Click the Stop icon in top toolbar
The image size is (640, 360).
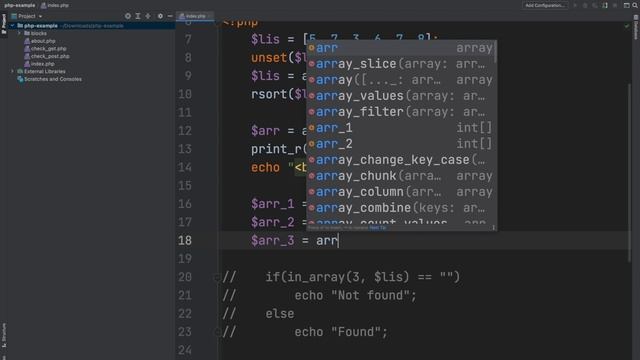pyautogui.click(x=615, y=5)
